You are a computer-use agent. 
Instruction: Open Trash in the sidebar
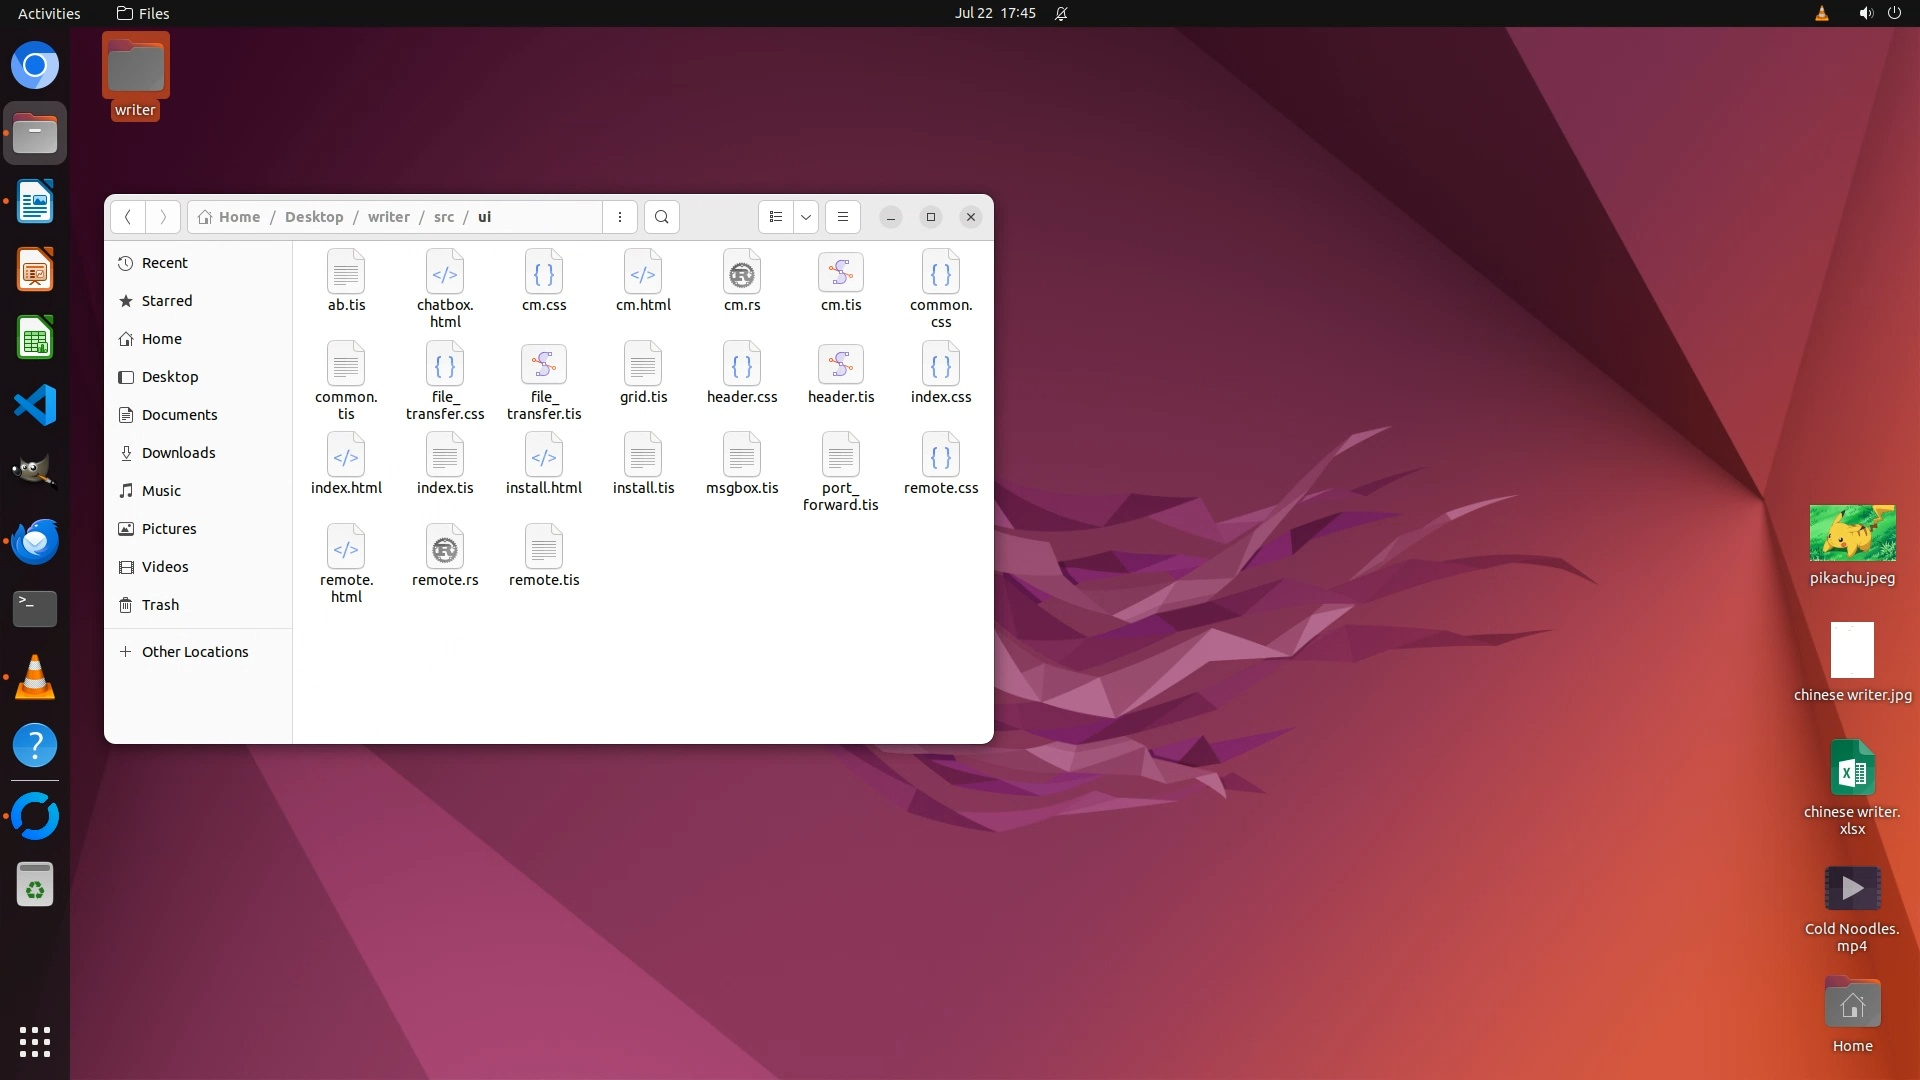point(160,605)
